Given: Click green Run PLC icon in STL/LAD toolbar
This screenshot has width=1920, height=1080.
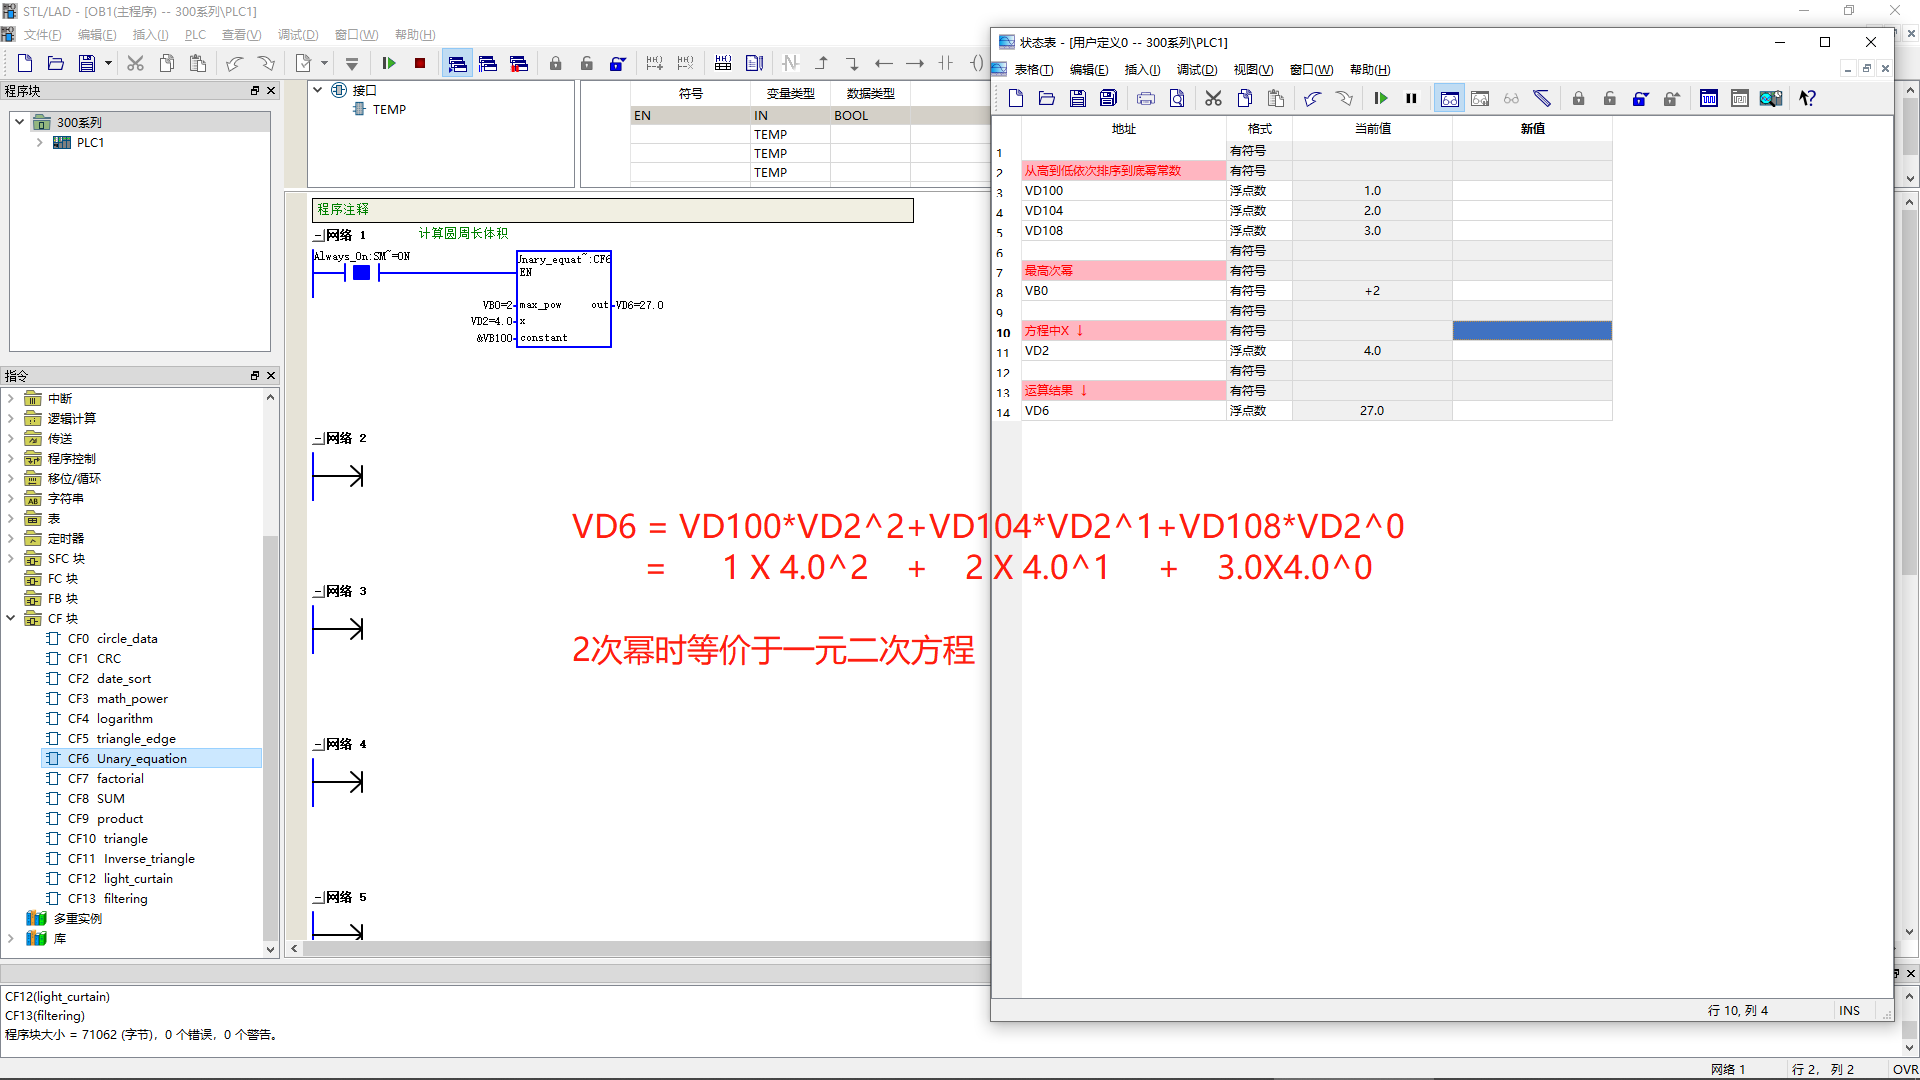Looking at the screenshot, I should 389,64.
